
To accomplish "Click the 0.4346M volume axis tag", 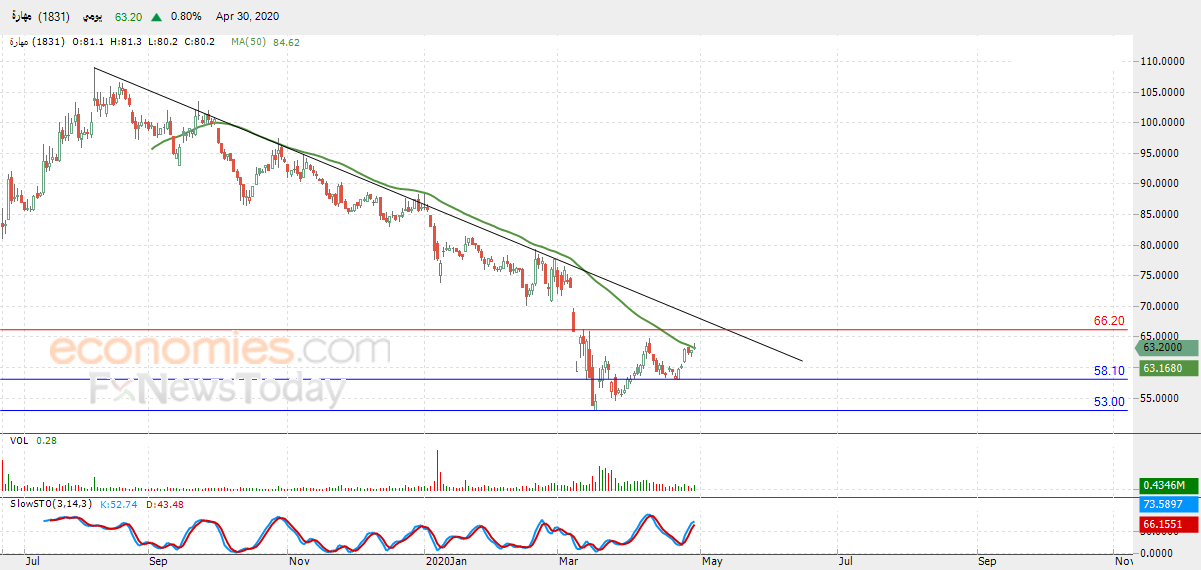I will (1167, 485).
